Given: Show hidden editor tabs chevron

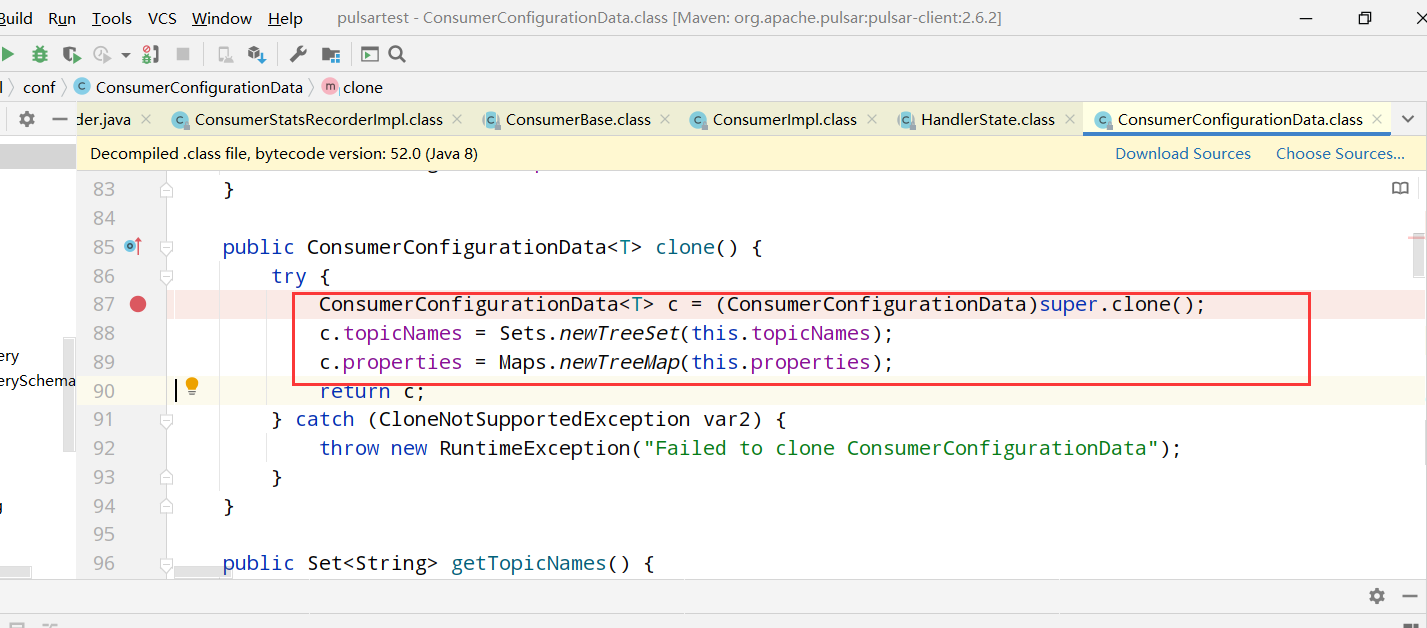Looking at the screenshot, I should click(1408, 119).
